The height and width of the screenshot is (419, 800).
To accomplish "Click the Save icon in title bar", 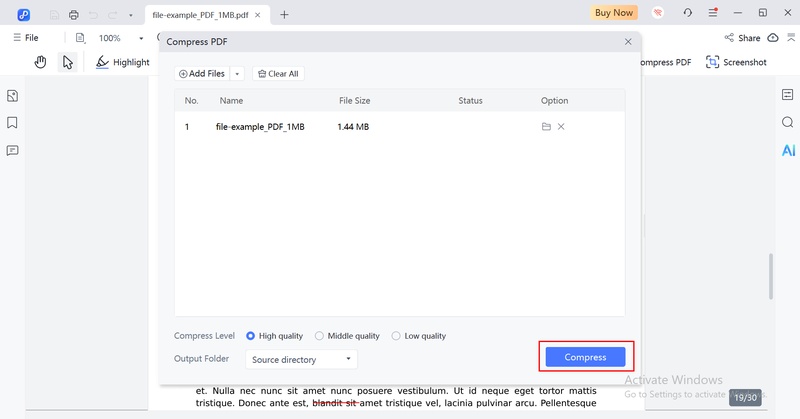I will pos(54,15).
